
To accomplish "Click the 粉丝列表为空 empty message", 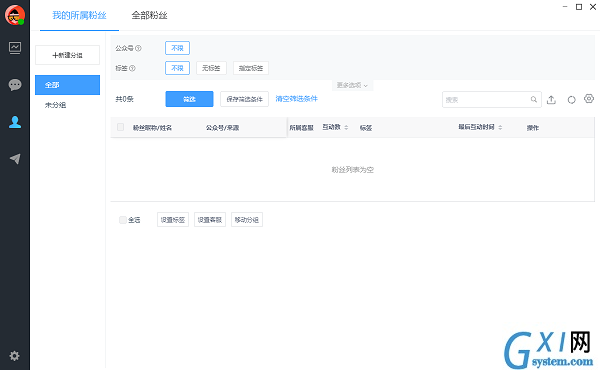I will point(352,170).
